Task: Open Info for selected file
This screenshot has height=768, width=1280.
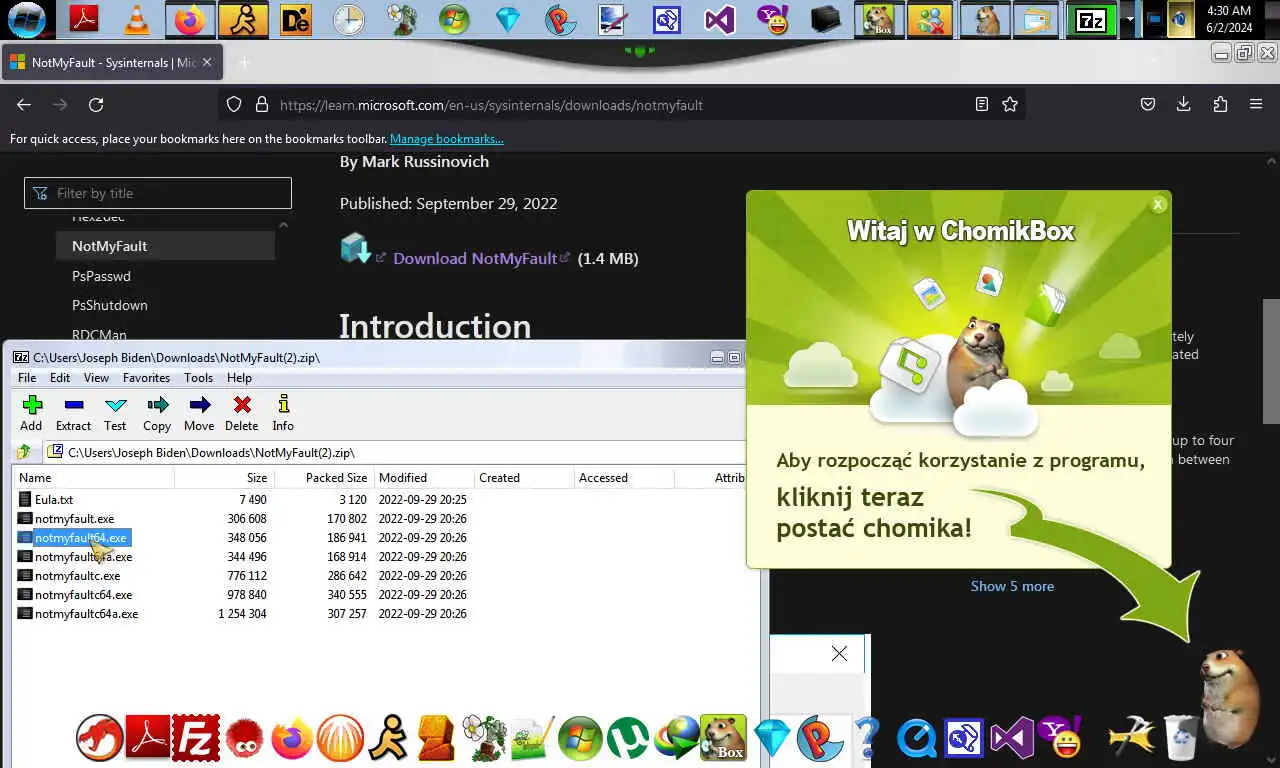Action: tap(283, 412)
